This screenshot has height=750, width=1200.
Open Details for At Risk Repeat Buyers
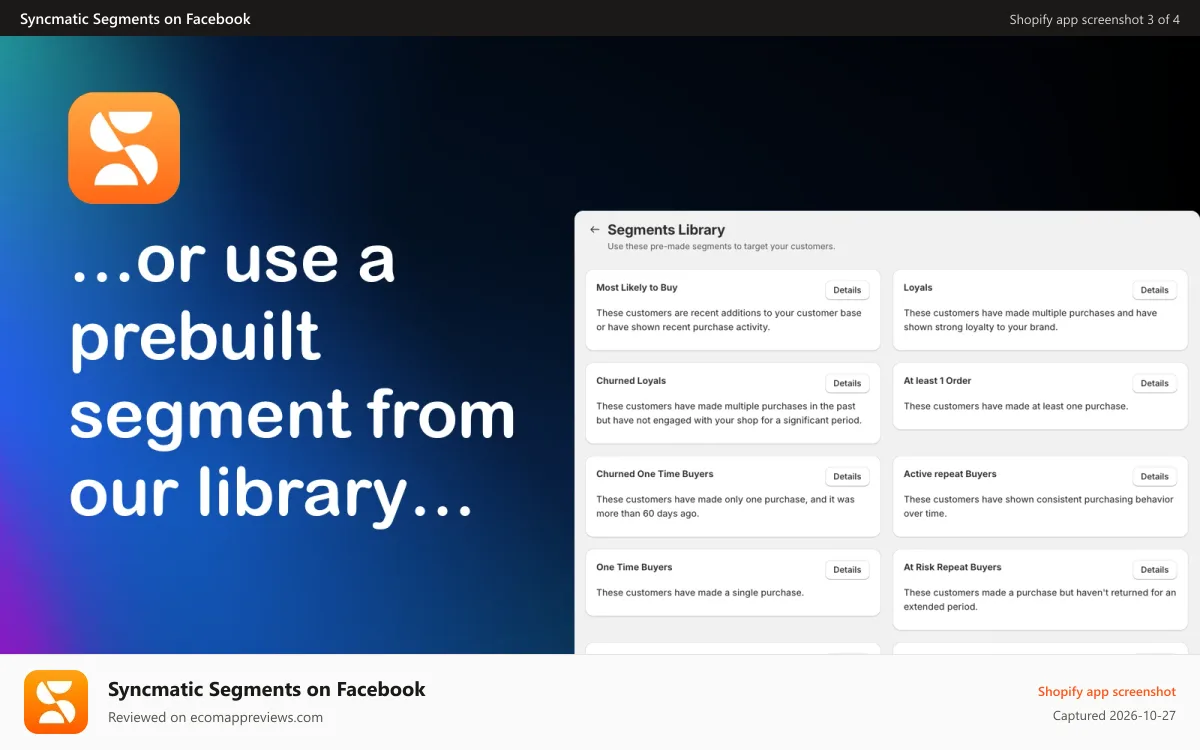coord(1154,569)
